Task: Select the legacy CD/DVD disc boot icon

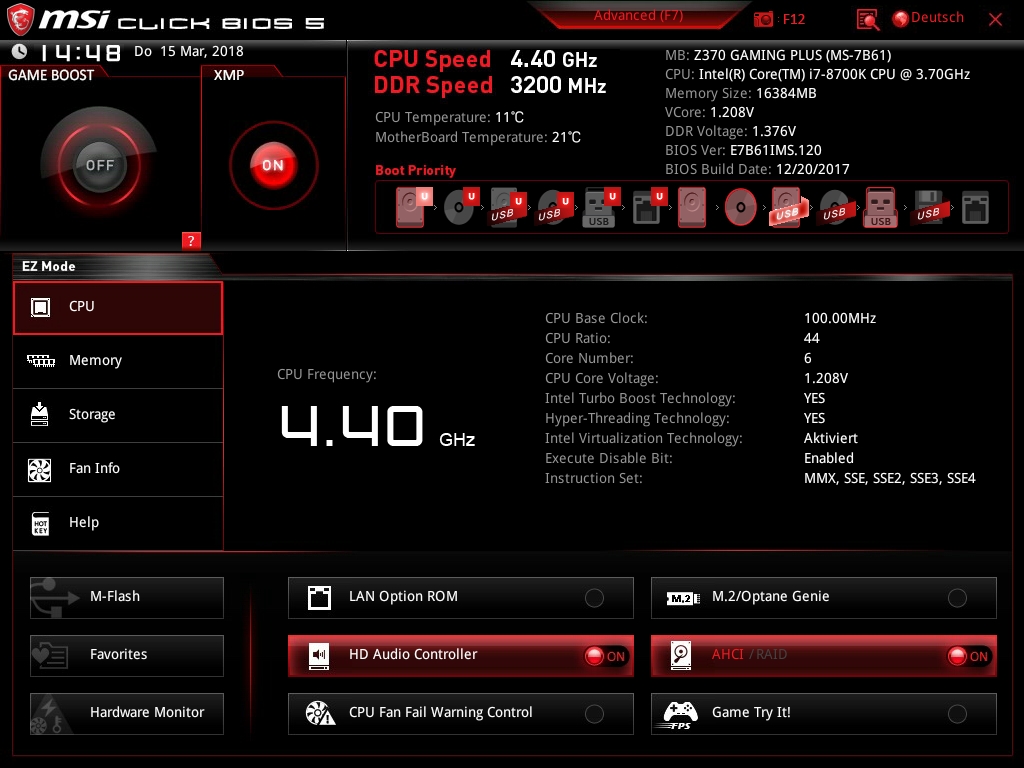Action: [740, 207]
